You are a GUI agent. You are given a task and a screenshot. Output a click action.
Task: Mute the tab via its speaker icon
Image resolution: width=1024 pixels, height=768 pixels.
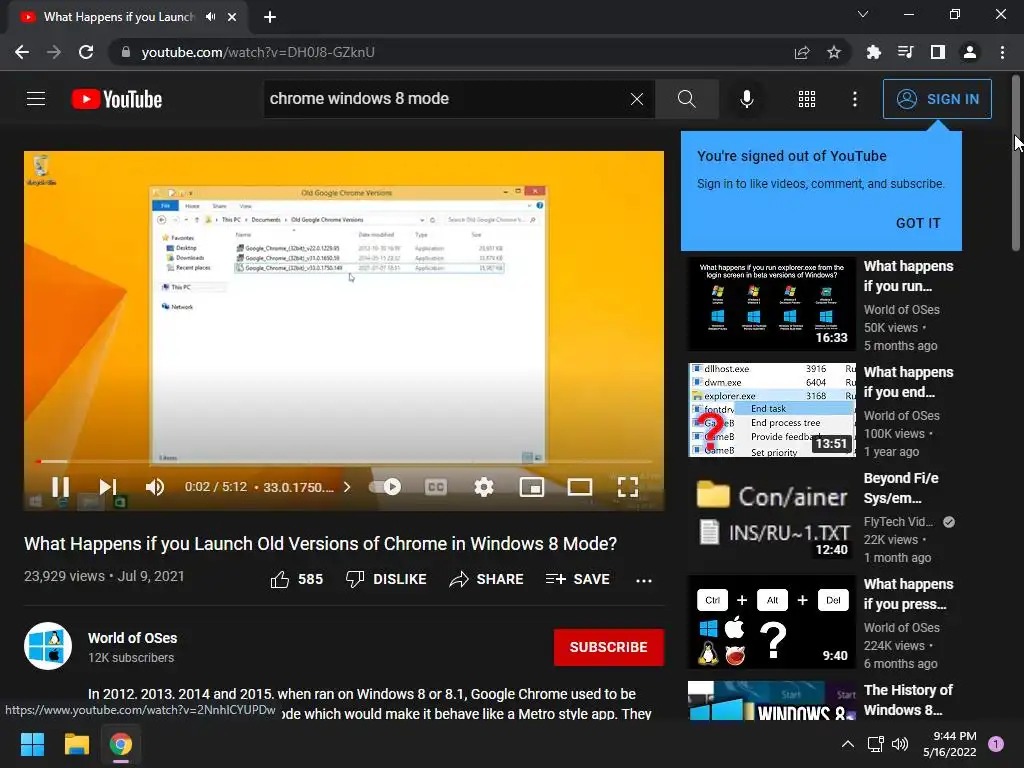210,17
